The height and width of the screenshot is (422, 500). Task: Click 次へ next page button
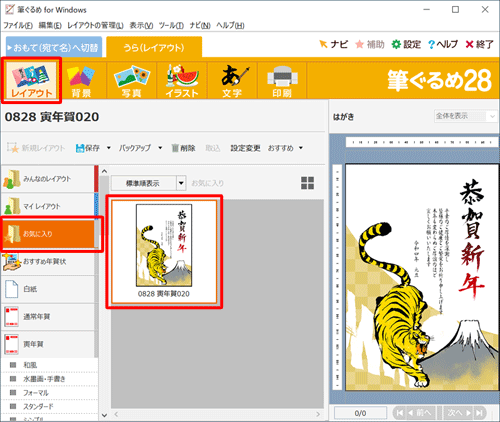click(x=459, y=413)
